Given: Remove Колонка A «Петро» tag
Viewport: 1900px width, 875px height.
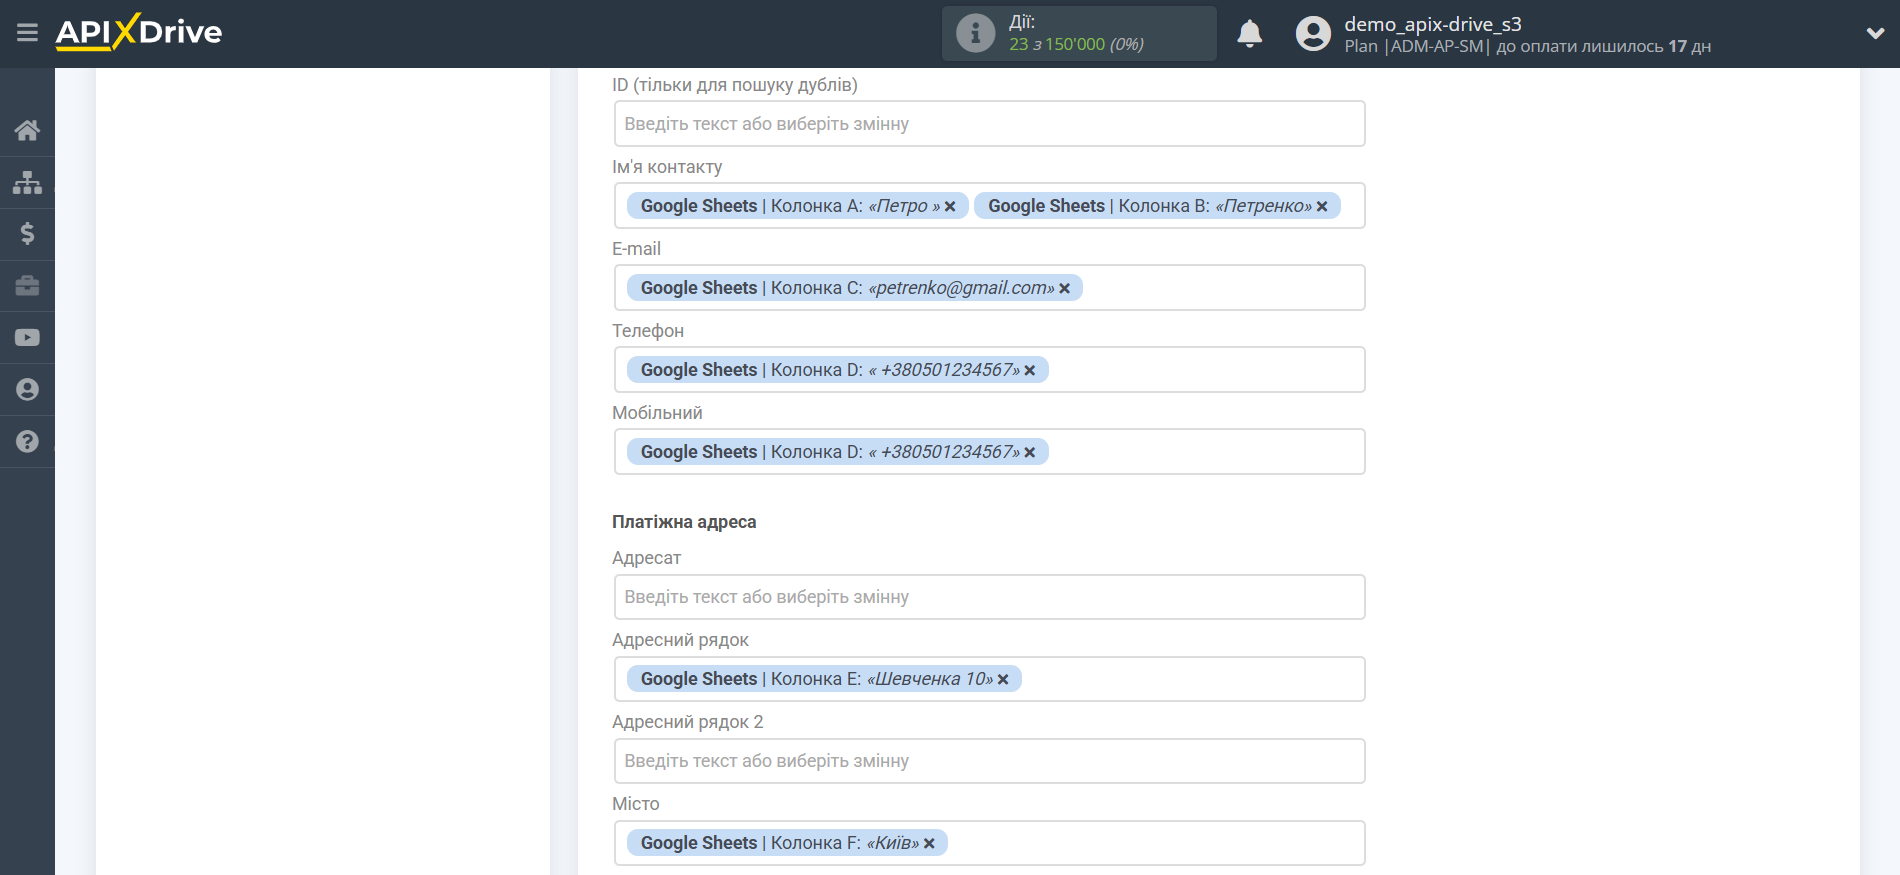Looking at the screenshot, I should [950, 207].
